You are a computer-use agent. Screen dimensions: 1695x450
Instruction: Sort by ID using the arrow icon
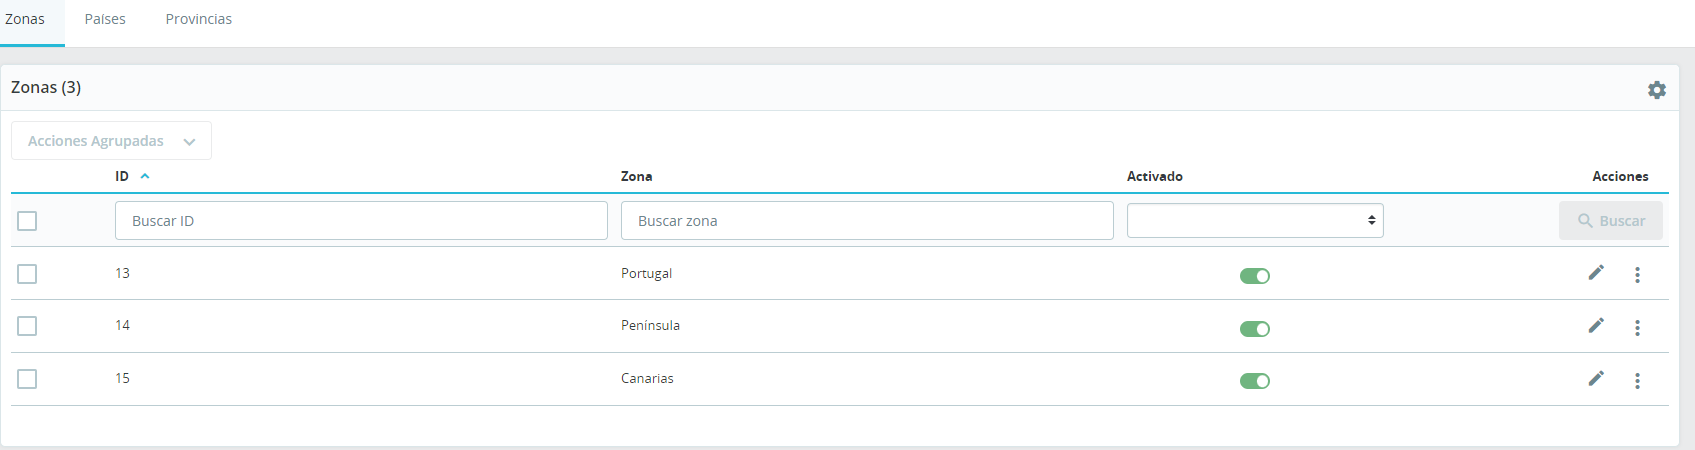pyautogui.click(x=145, y=176)
